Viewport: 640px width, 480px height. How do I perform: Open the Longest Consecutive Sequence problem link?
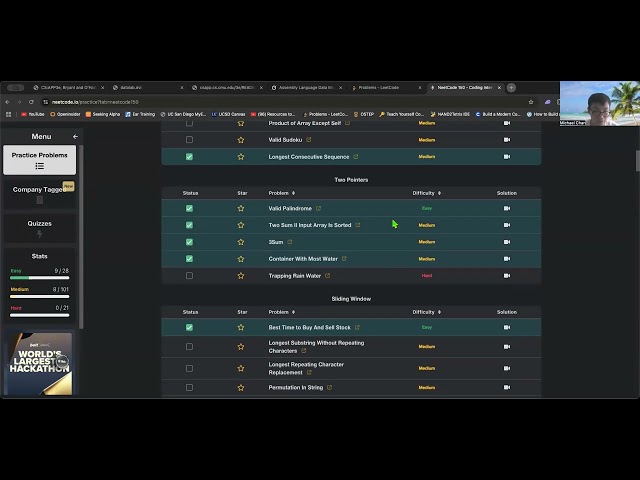click(x=309, y=157)
